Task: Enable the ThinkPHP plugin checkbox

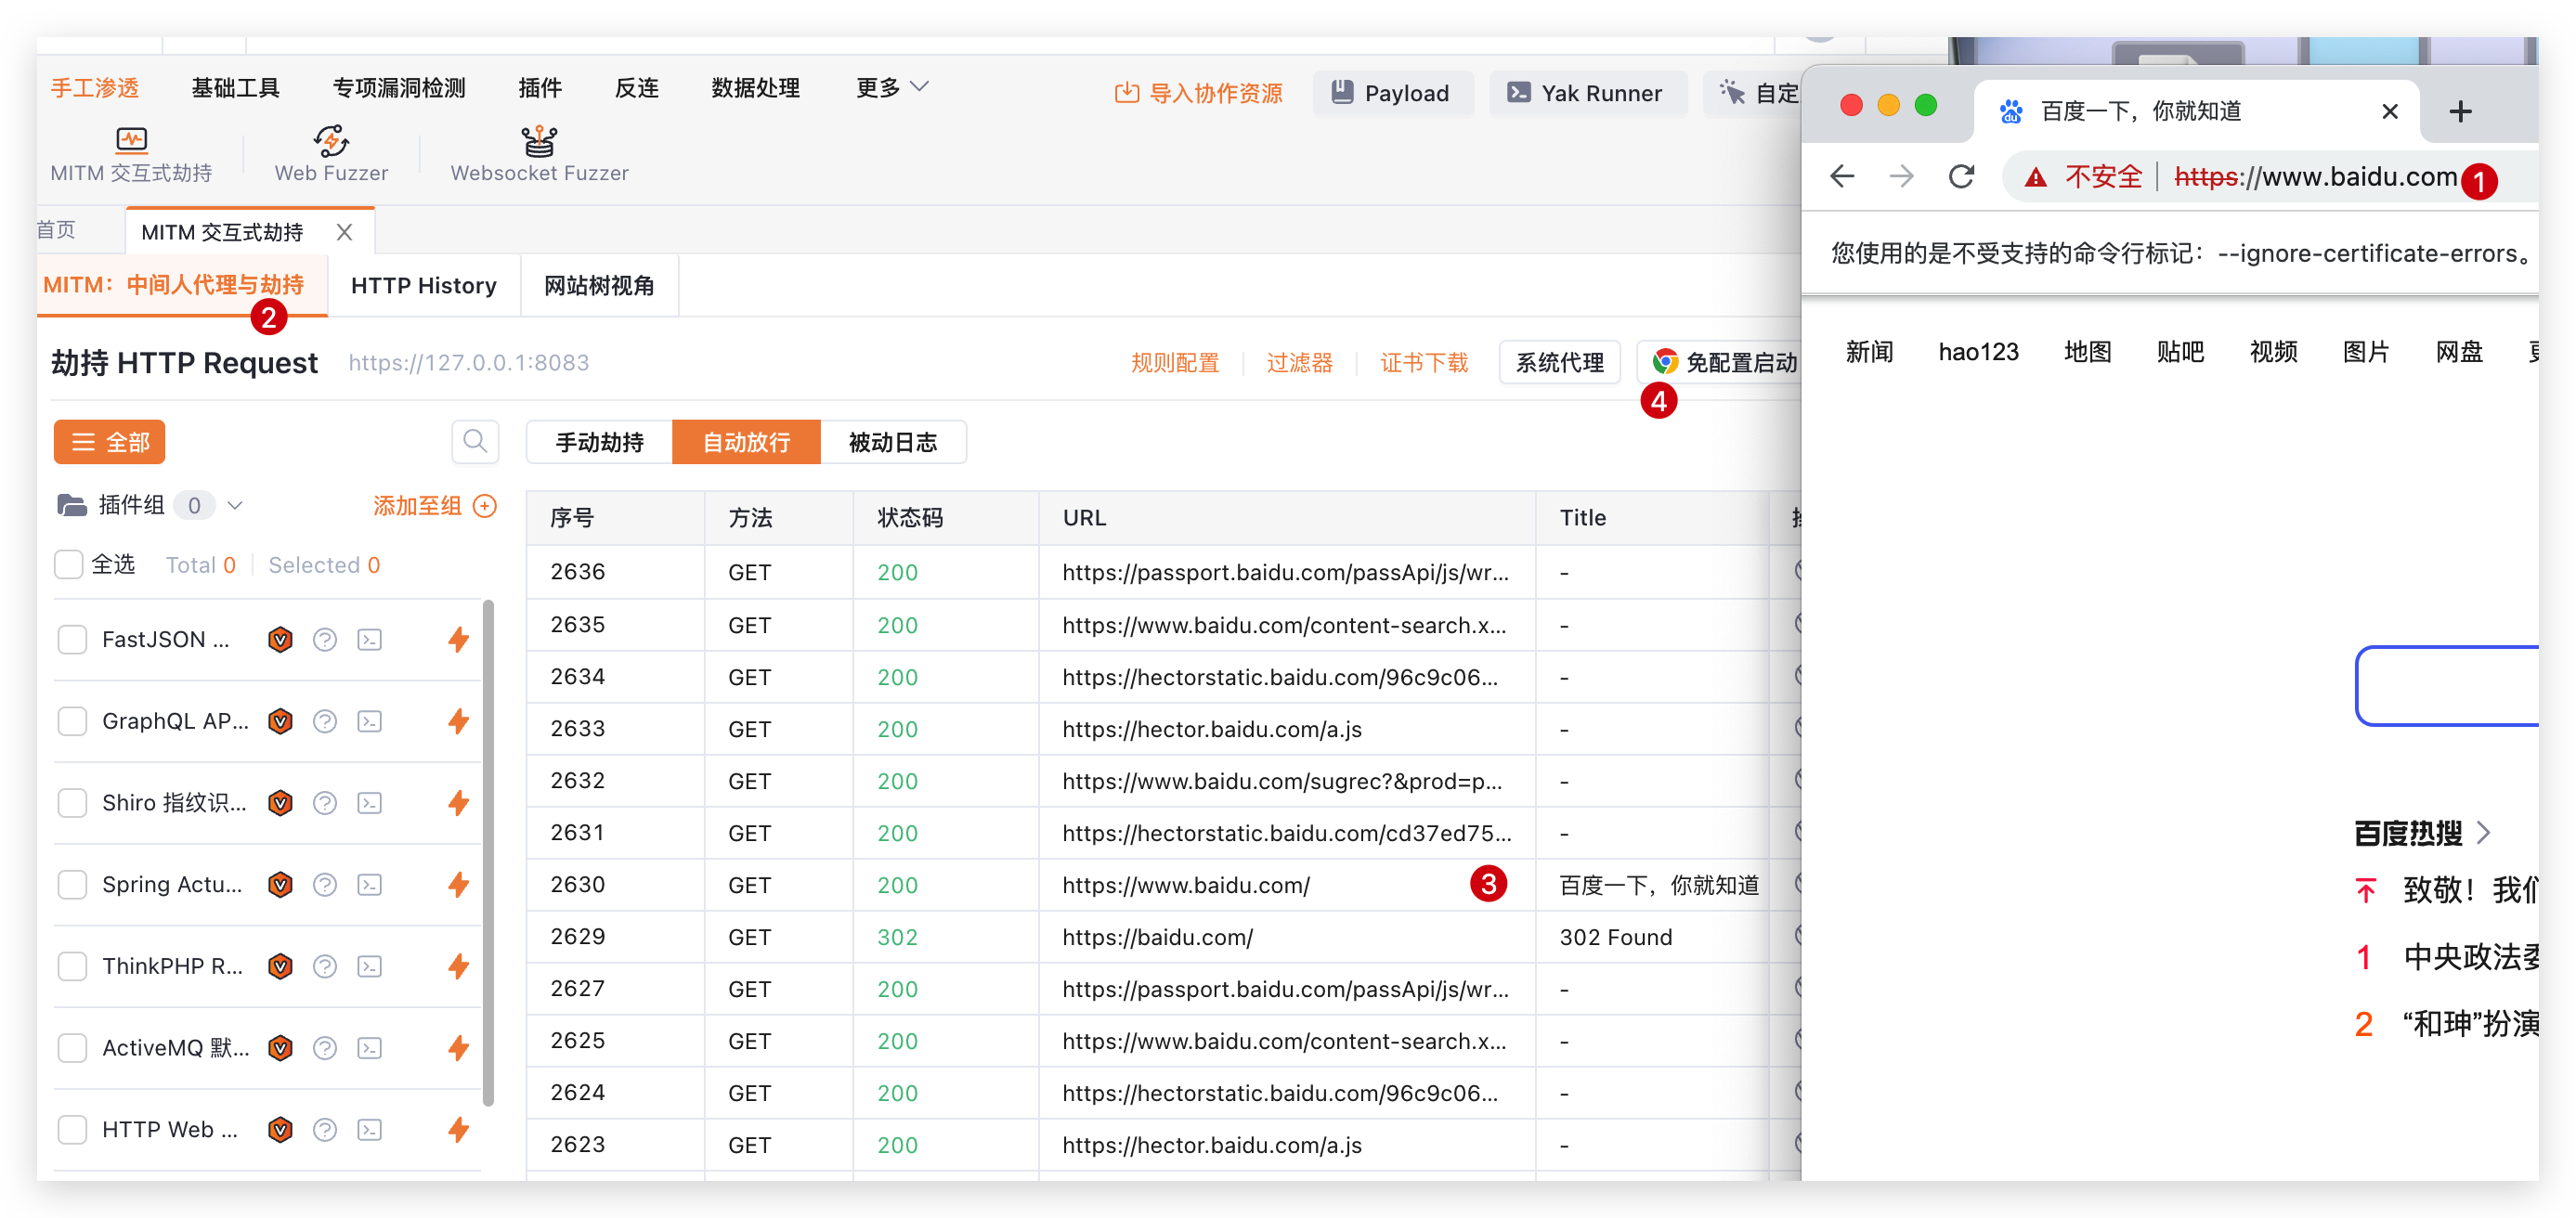Action: coord(72,966)
